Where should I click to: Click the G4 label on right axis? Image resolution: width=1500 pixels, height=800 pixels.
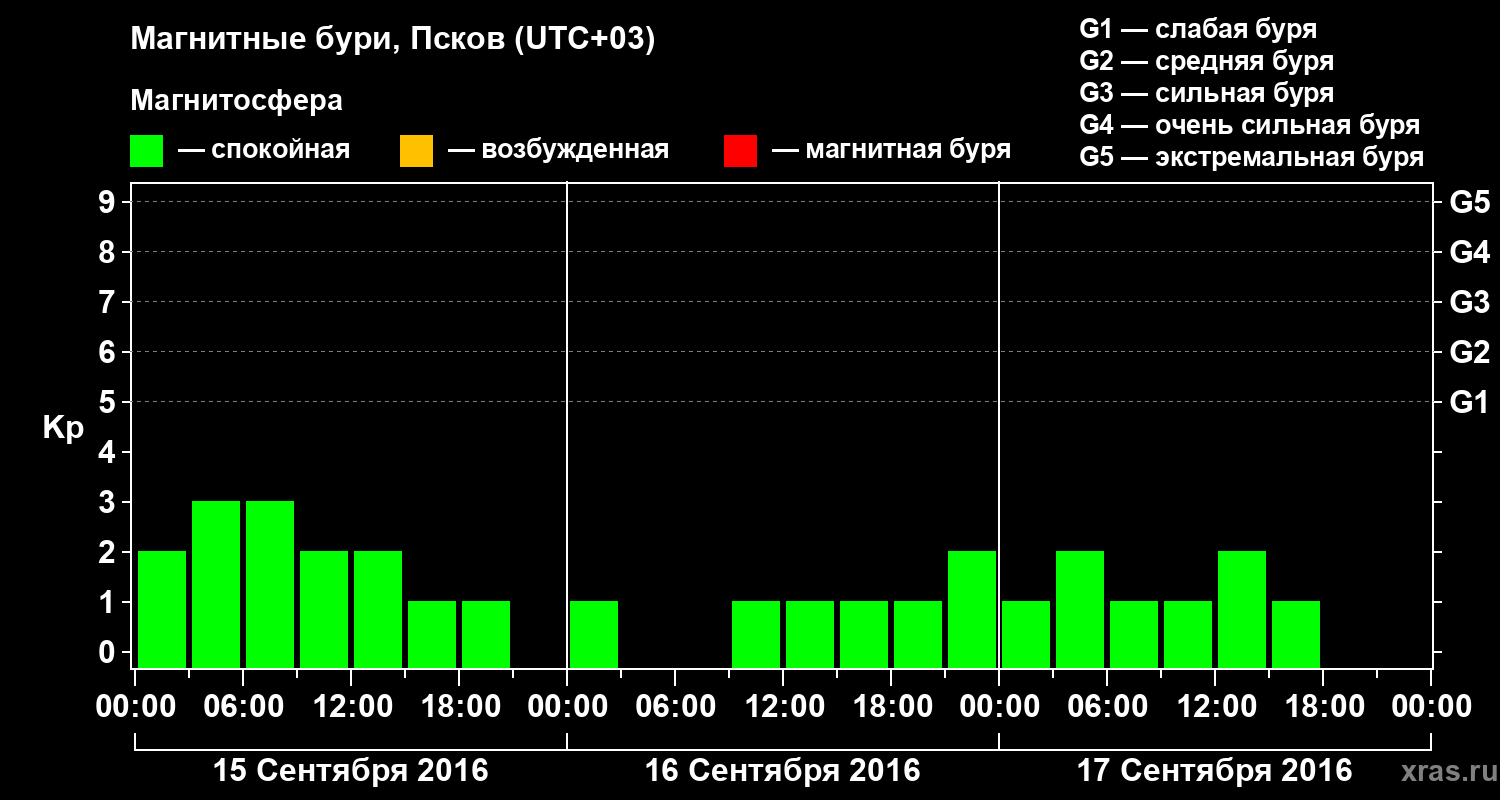point(1469,252)
